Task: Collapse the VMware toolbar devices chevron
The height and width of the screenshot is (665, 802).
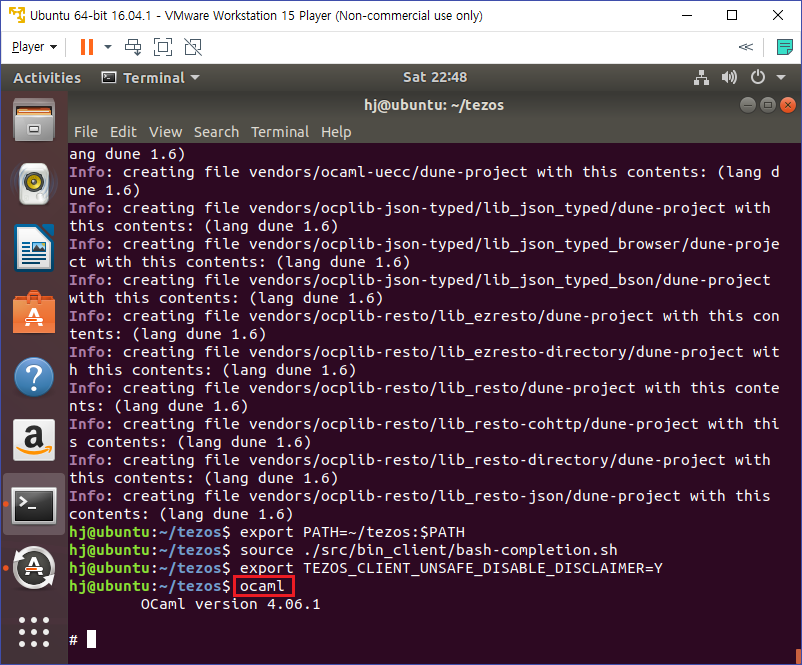Action: pyautogui.click(x=746, y=47)
